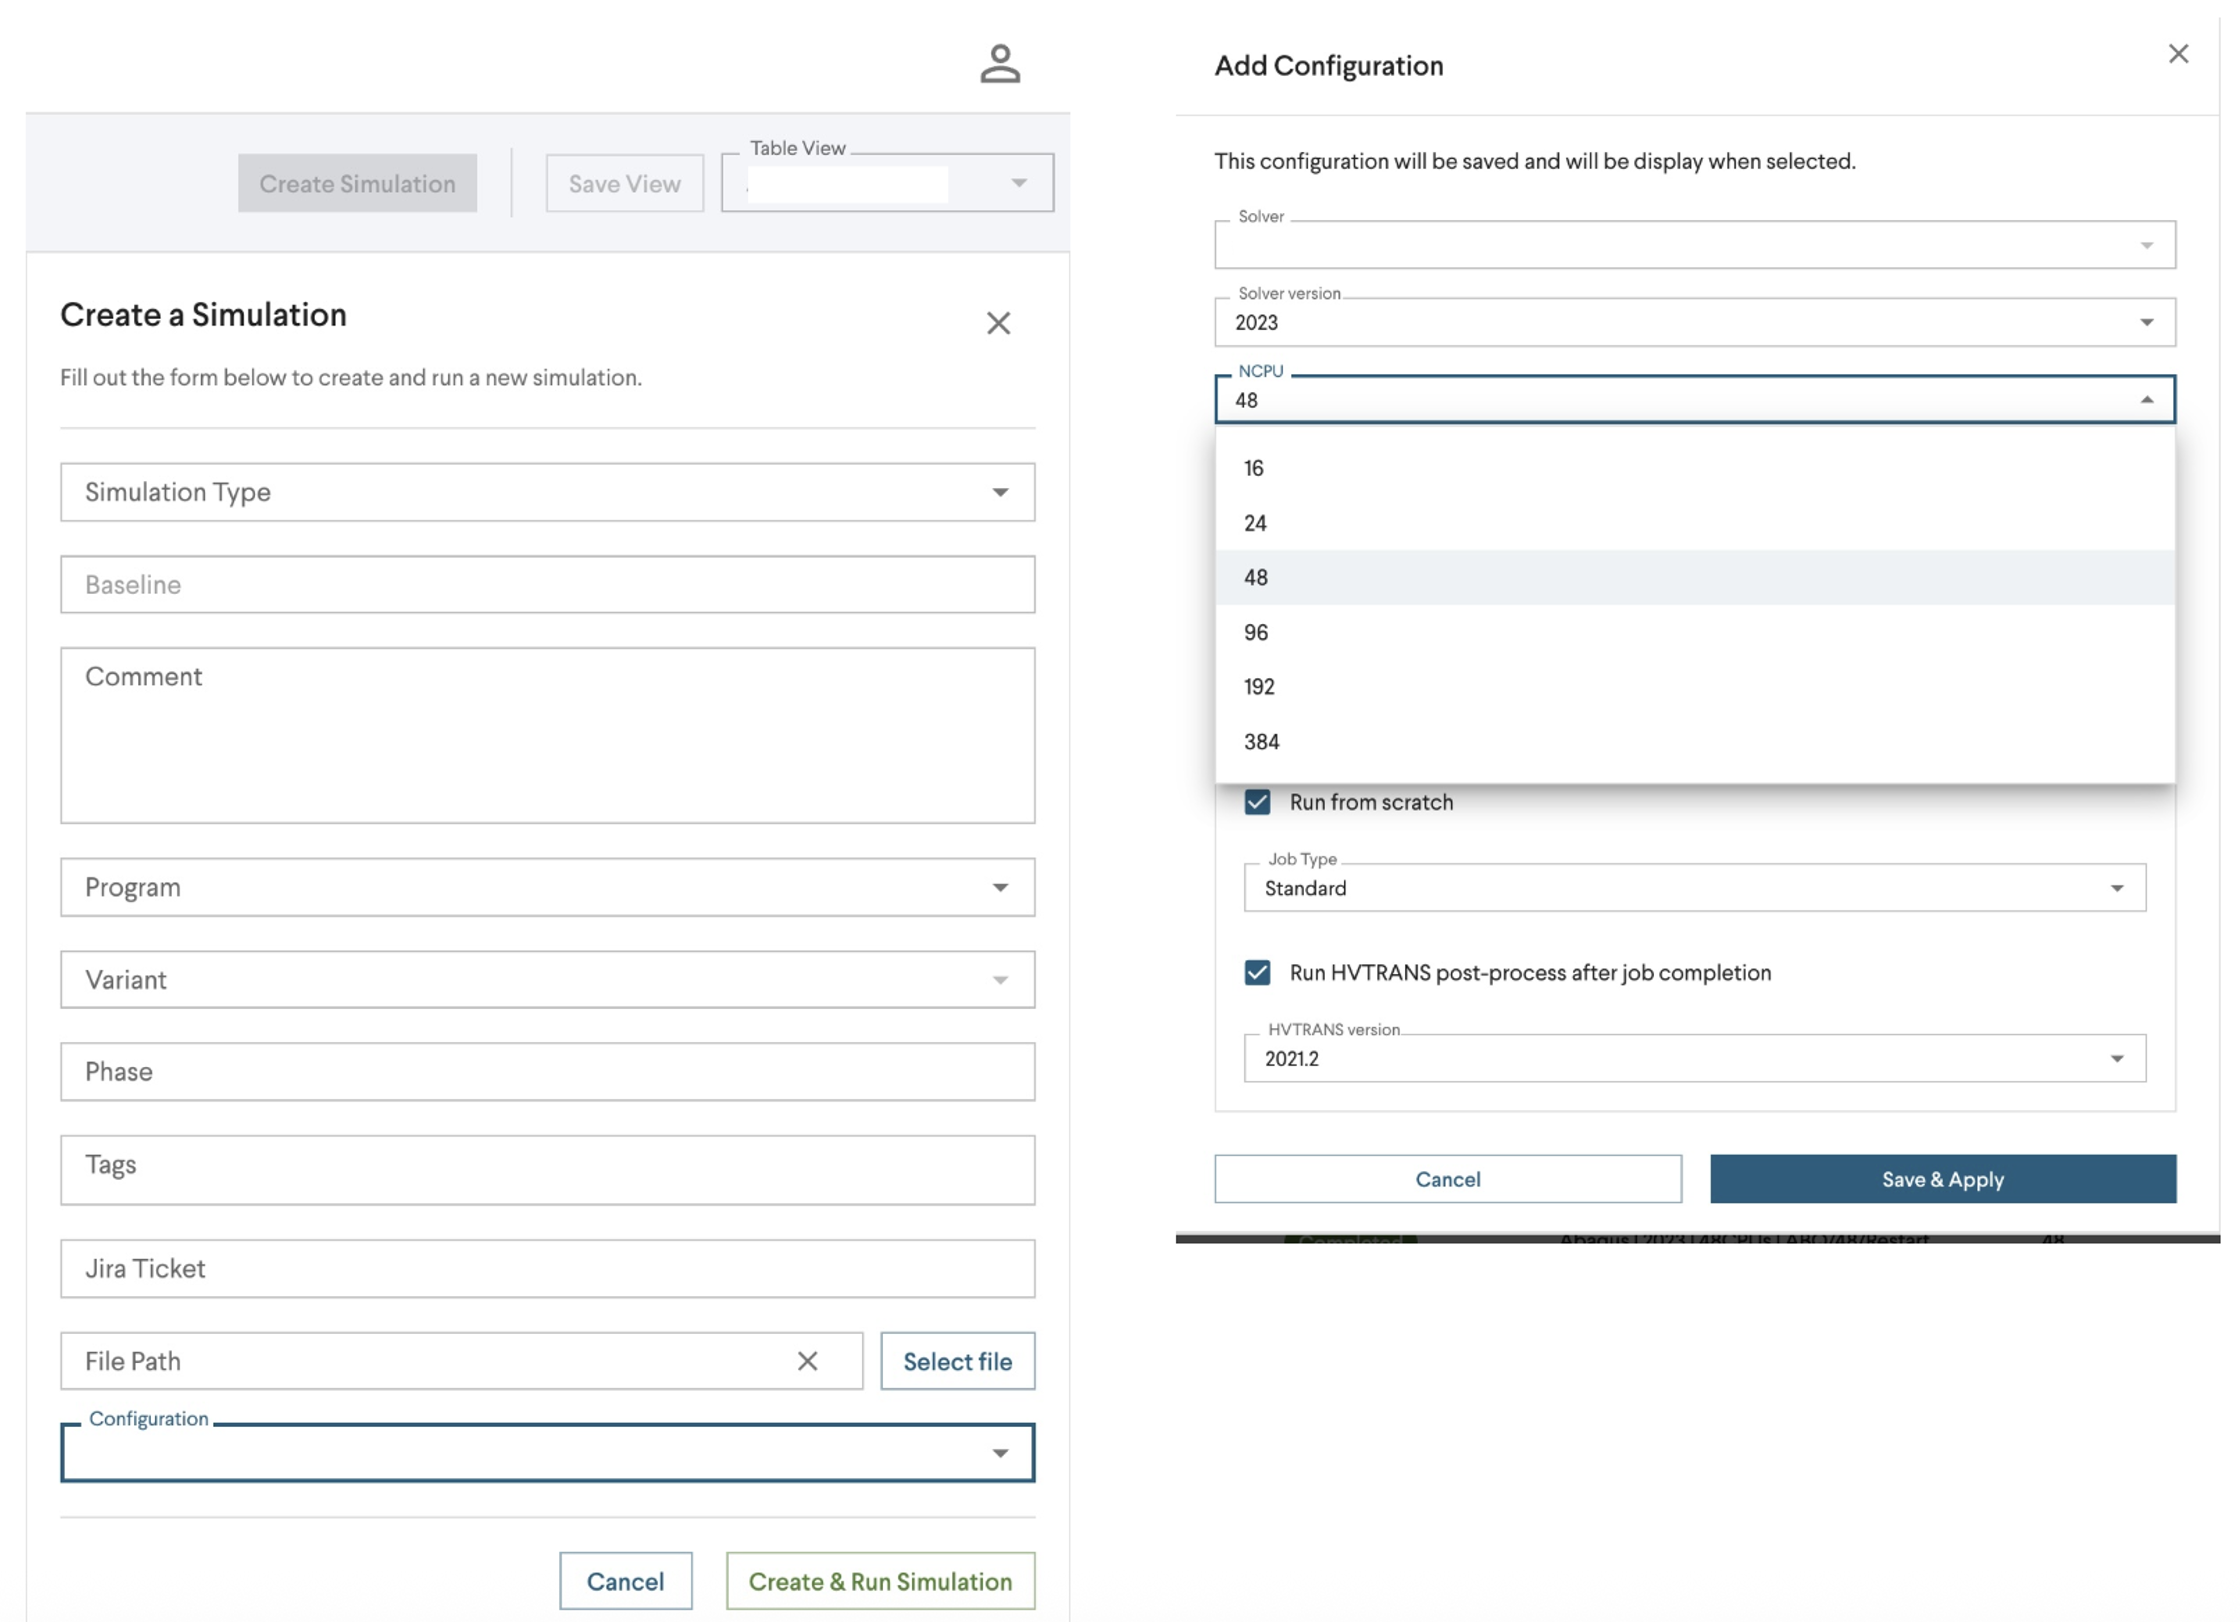The height and width of the screenshot is (1622, 2240).
Task: Enable the Run from scratch checkbox
Action: pyautogui.click(x=1258, y=801)
